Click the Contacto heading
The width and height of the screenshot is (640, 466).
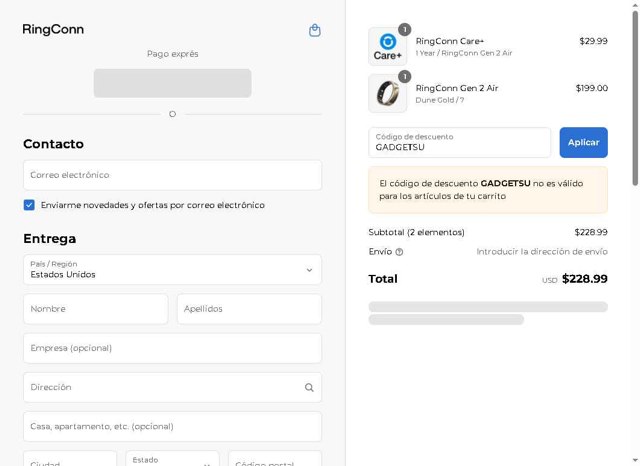53,144
